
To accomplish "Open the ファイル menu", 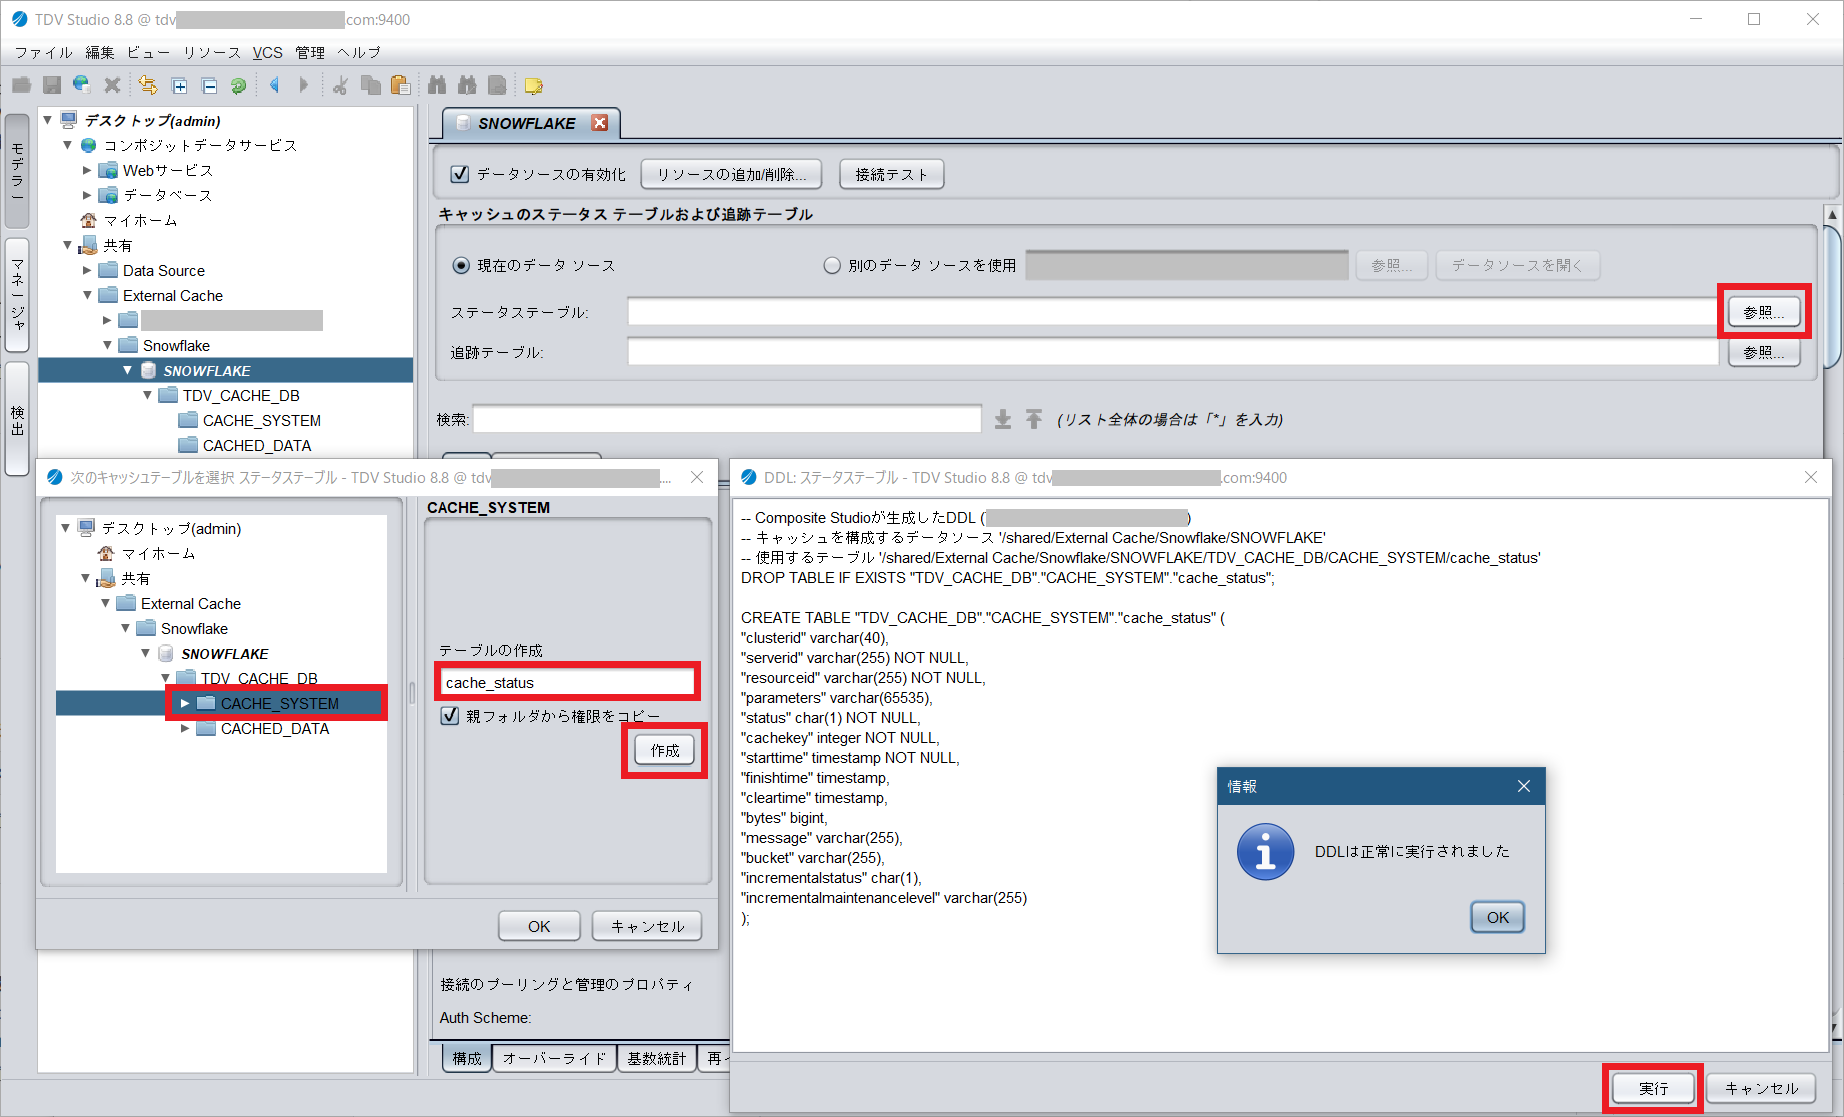I will 43,52.
